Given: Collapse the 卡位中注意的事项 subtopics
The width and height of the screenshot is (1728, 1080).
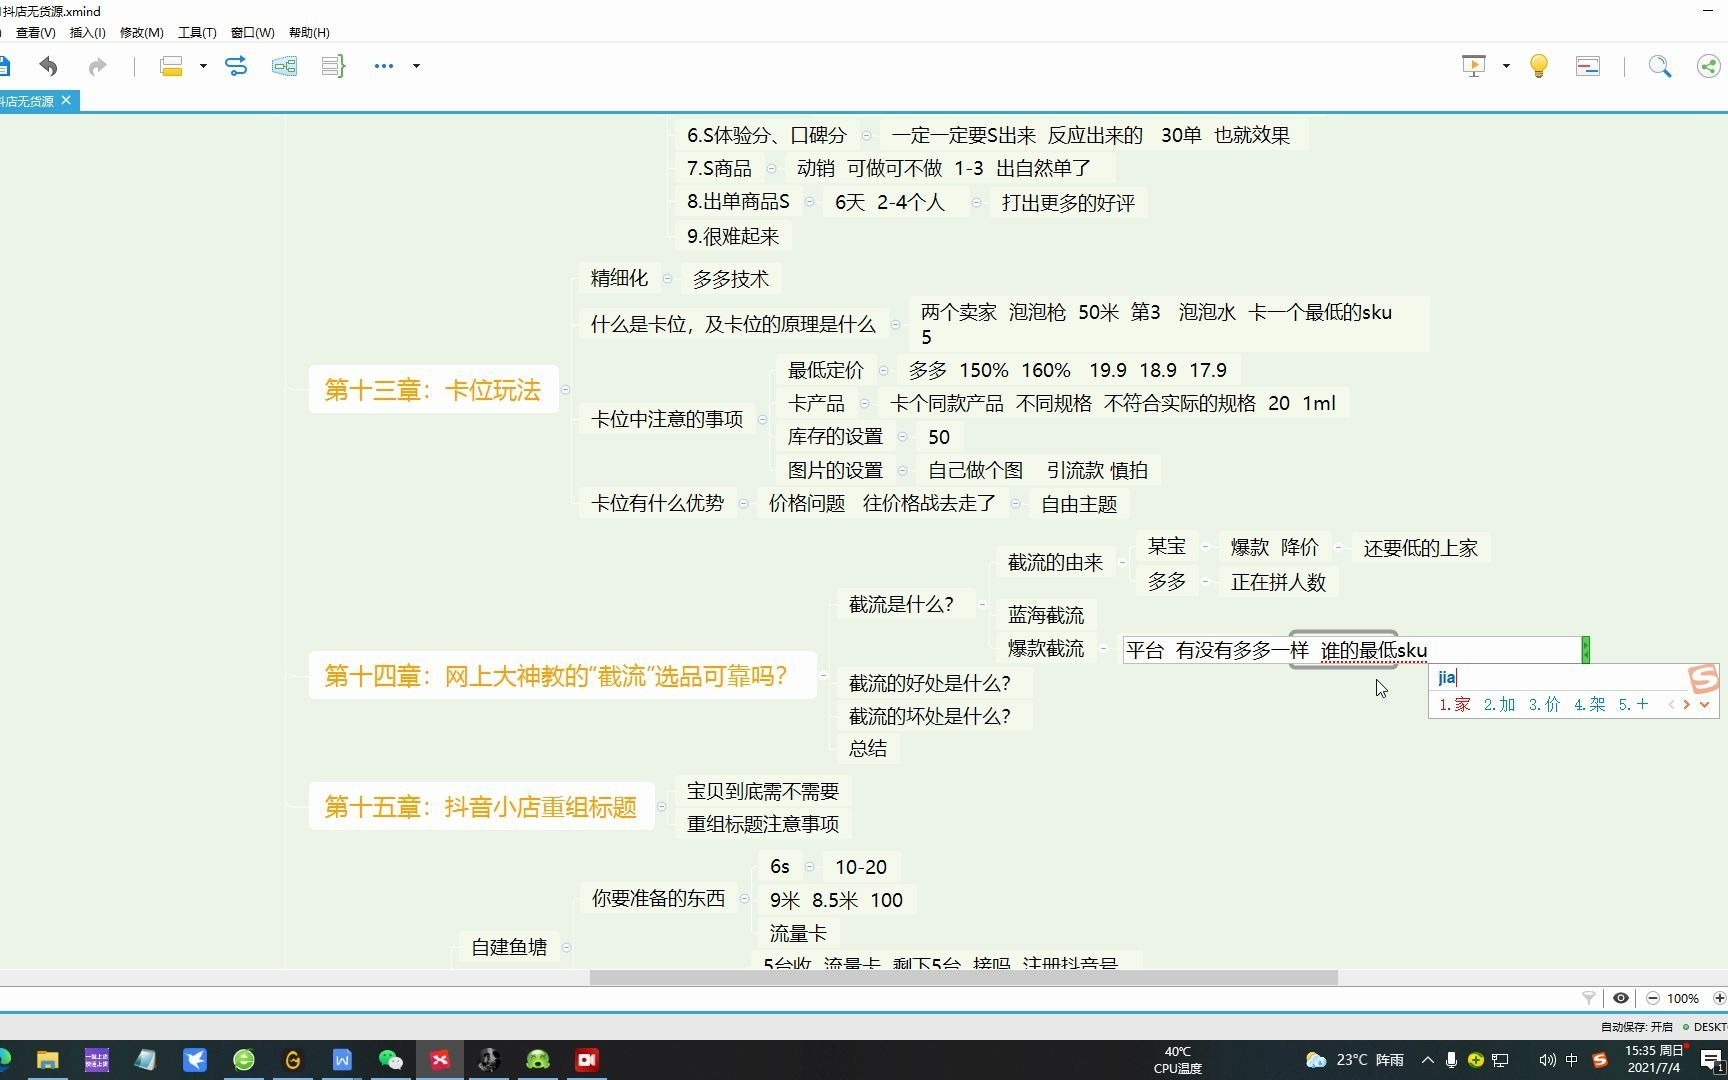Looking at the screenshot, I should 762,419.
